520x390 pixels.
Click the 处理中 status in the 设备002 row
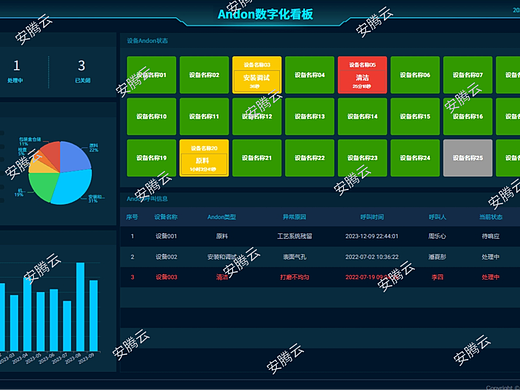click(491, 257)
